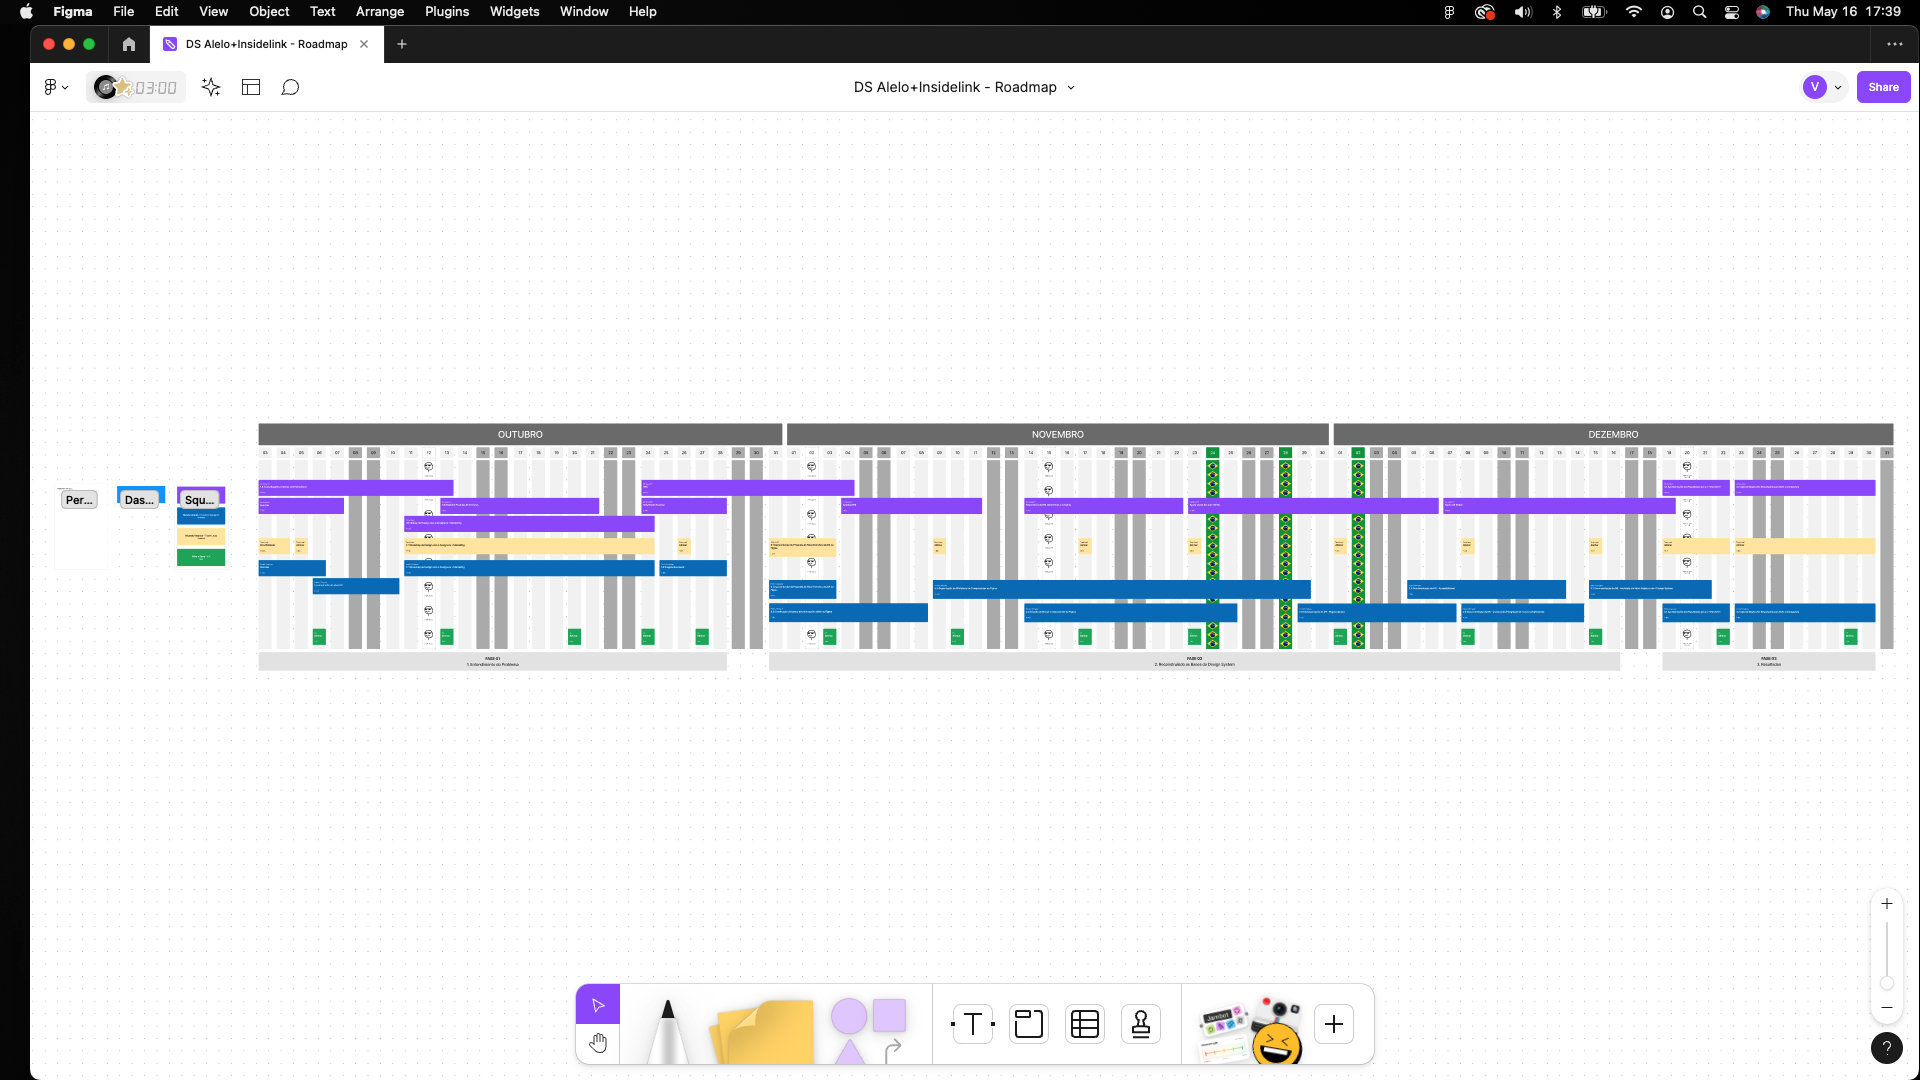Open the comment tool
The height and width of the screenshot is (1080, 1920).
pos(290,88)
